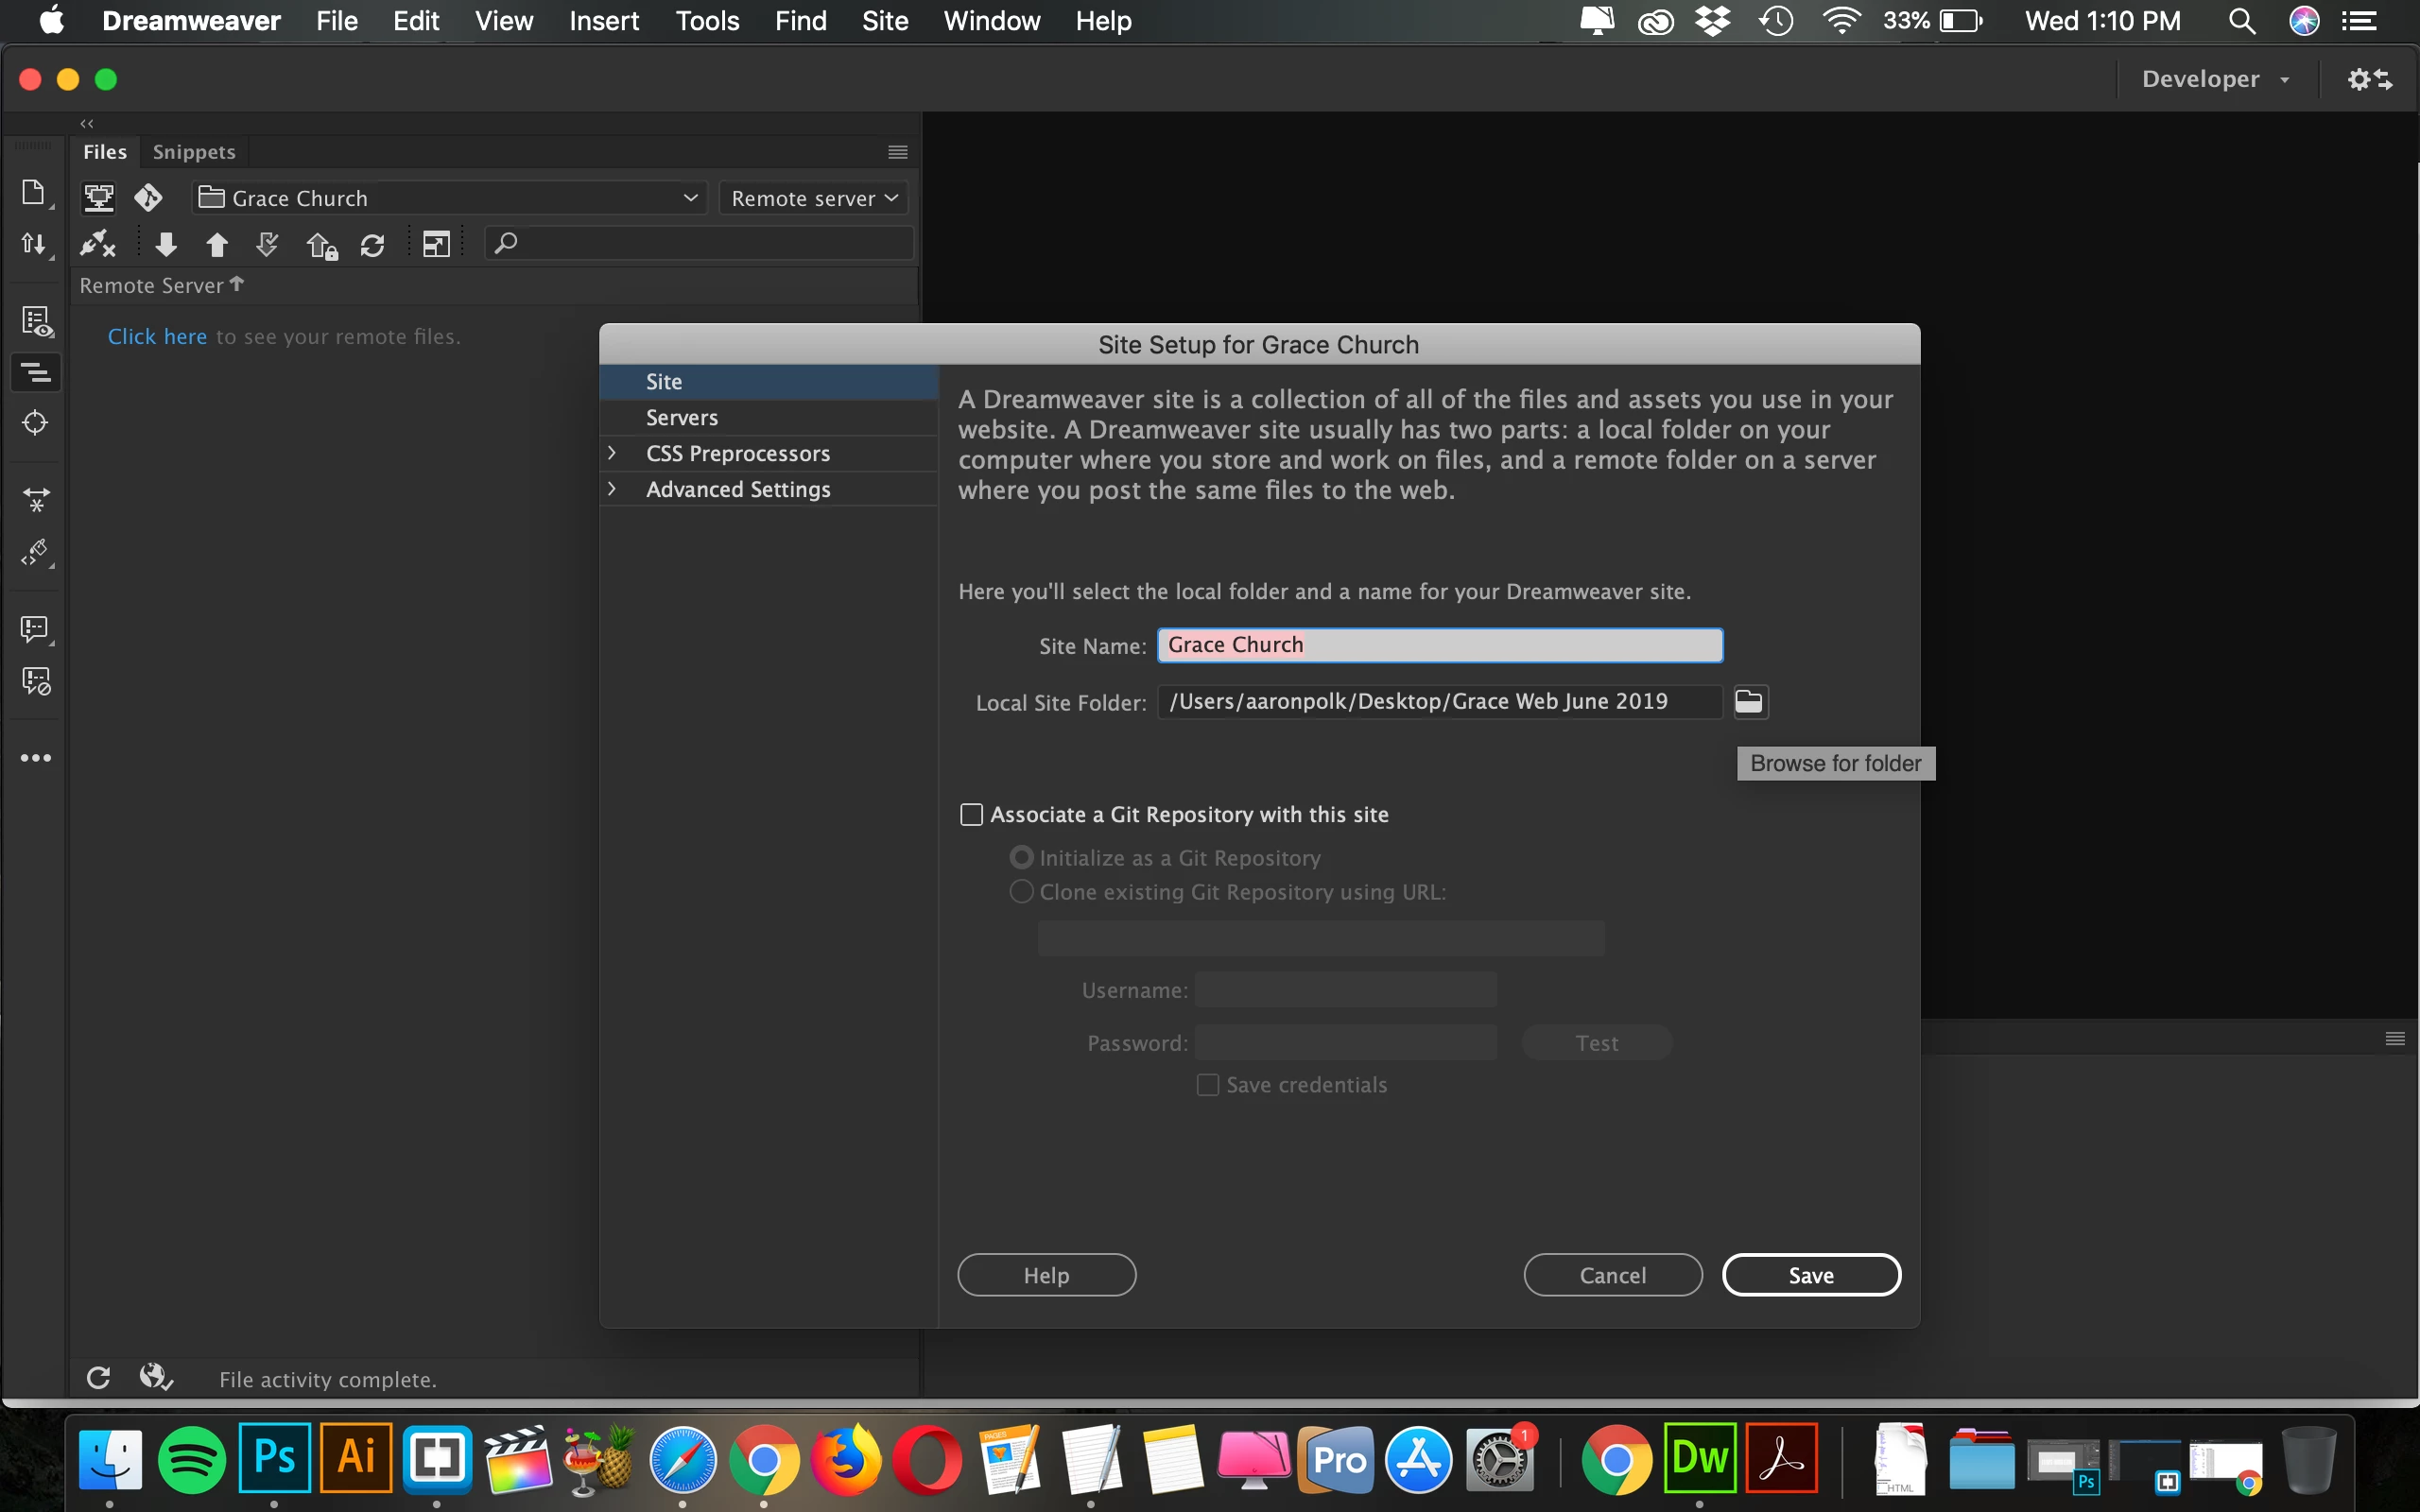Image resolution: width=2420 pixels, height=1512 pixels.
Task: Click the 'Click here' remote files link
Action: (157, 337)
